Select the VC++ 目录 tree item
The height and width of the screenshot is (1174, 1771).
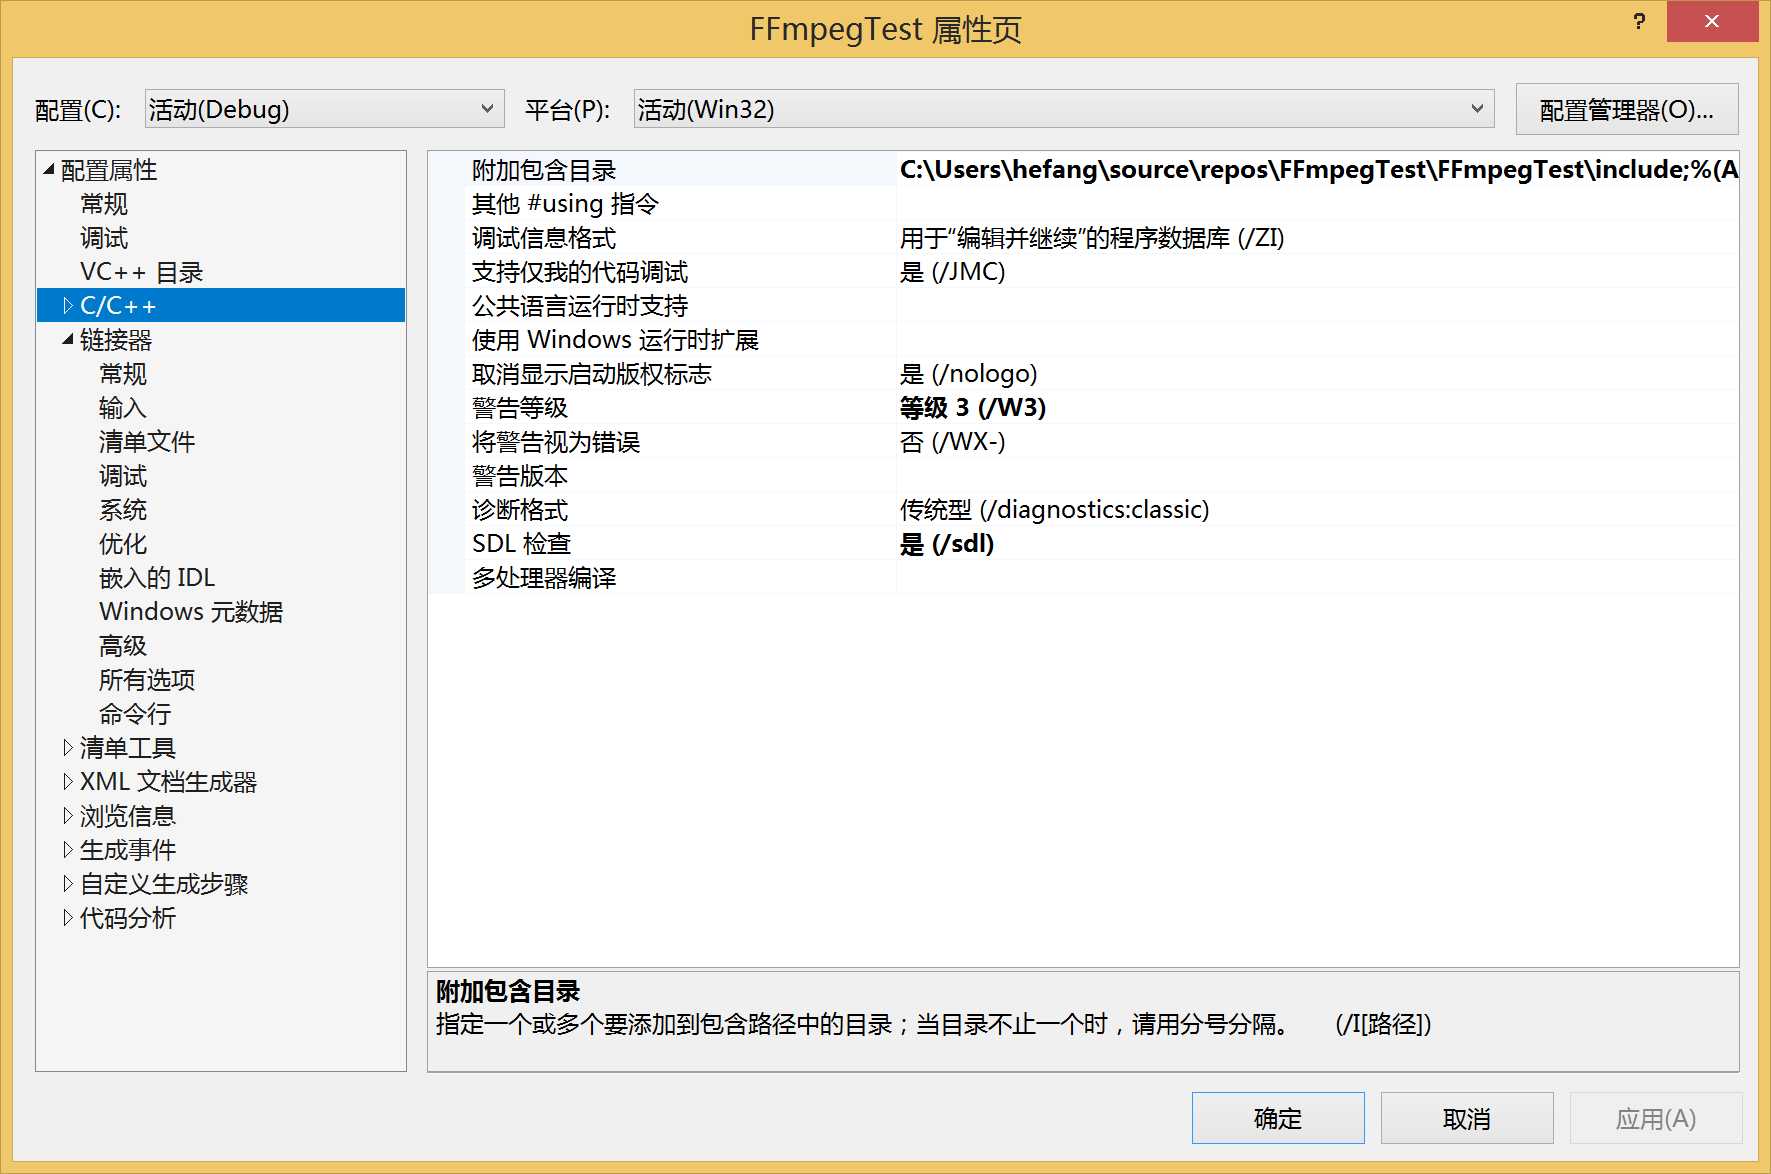pos(141,272)
